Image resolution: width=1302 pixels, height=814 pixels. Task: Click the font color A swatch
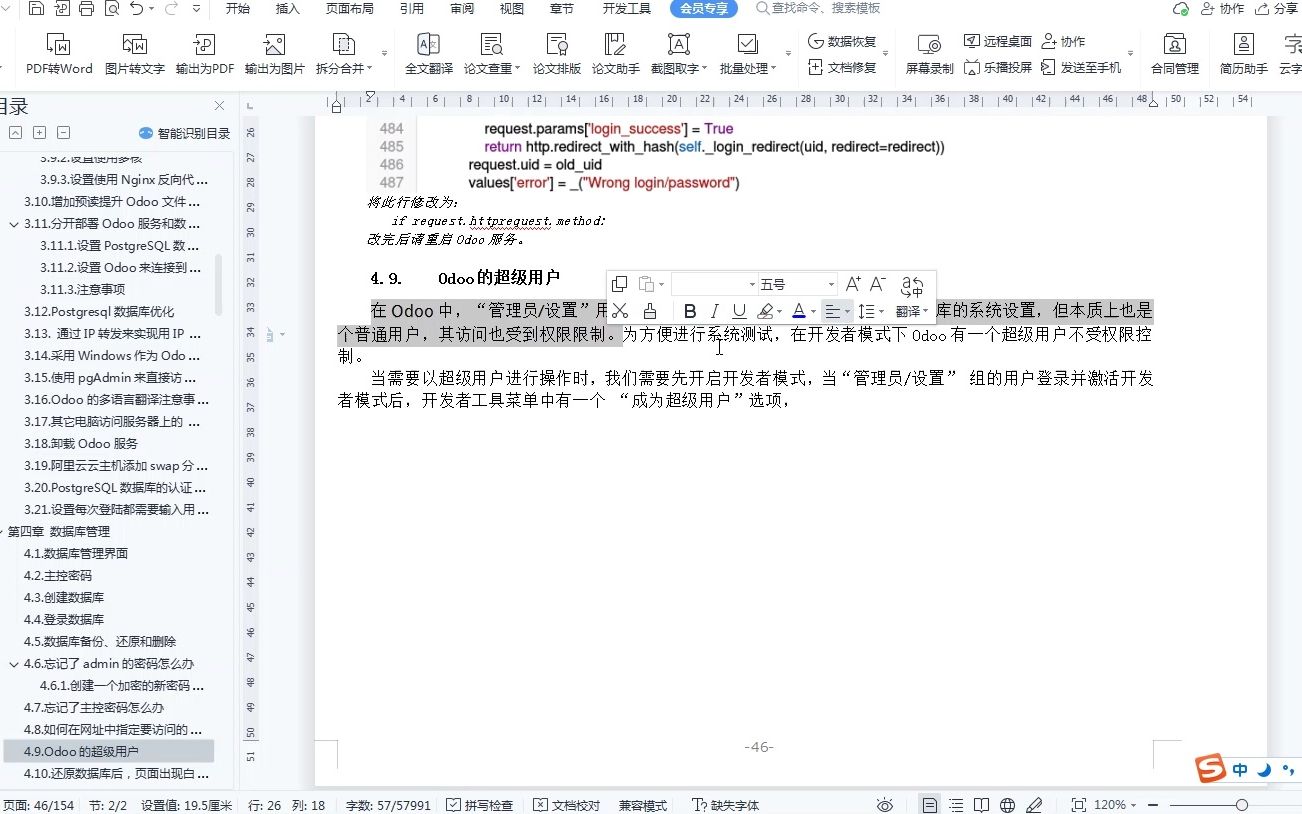[798, 311]
